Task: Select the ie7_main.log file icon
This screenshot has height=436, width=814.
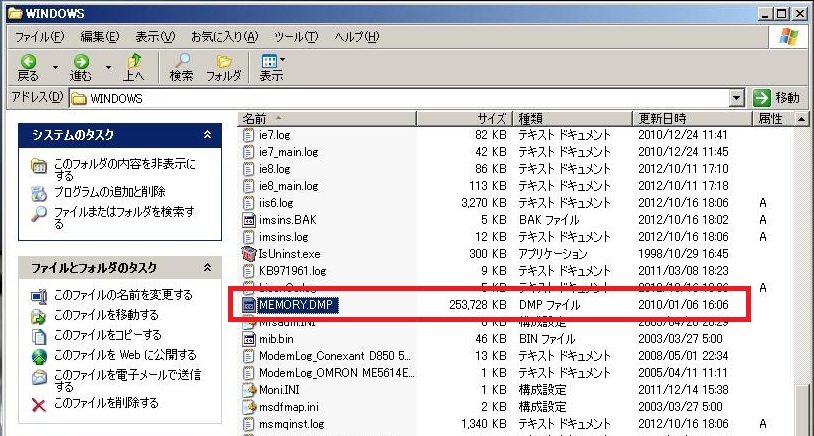Action: point(250,152)
